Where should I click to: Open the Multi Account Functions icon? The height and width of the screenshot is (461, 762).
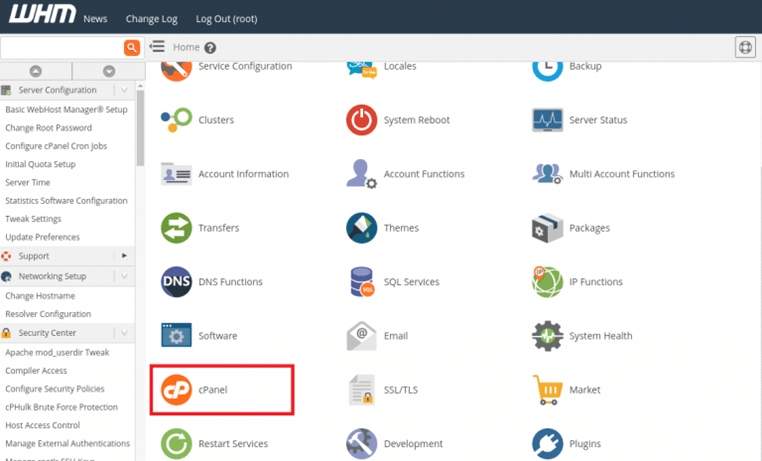[x=548, y=174]
